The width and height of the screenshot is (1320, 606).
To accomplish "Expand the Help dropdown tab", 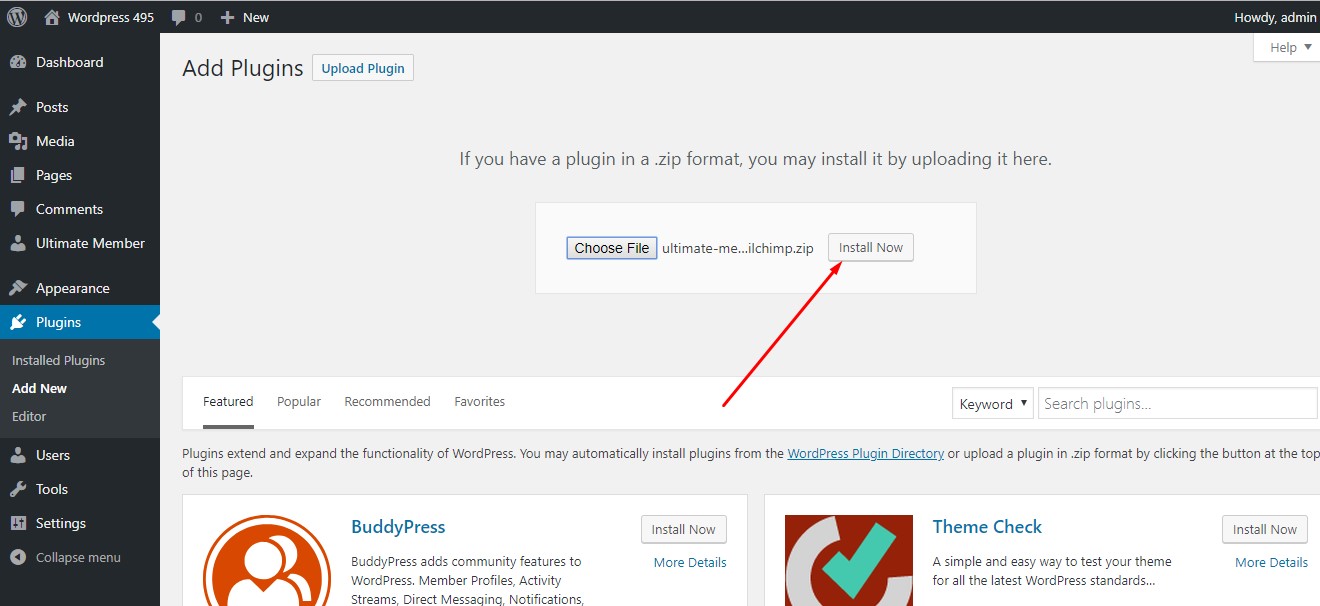I will [x=1290, y=47].
